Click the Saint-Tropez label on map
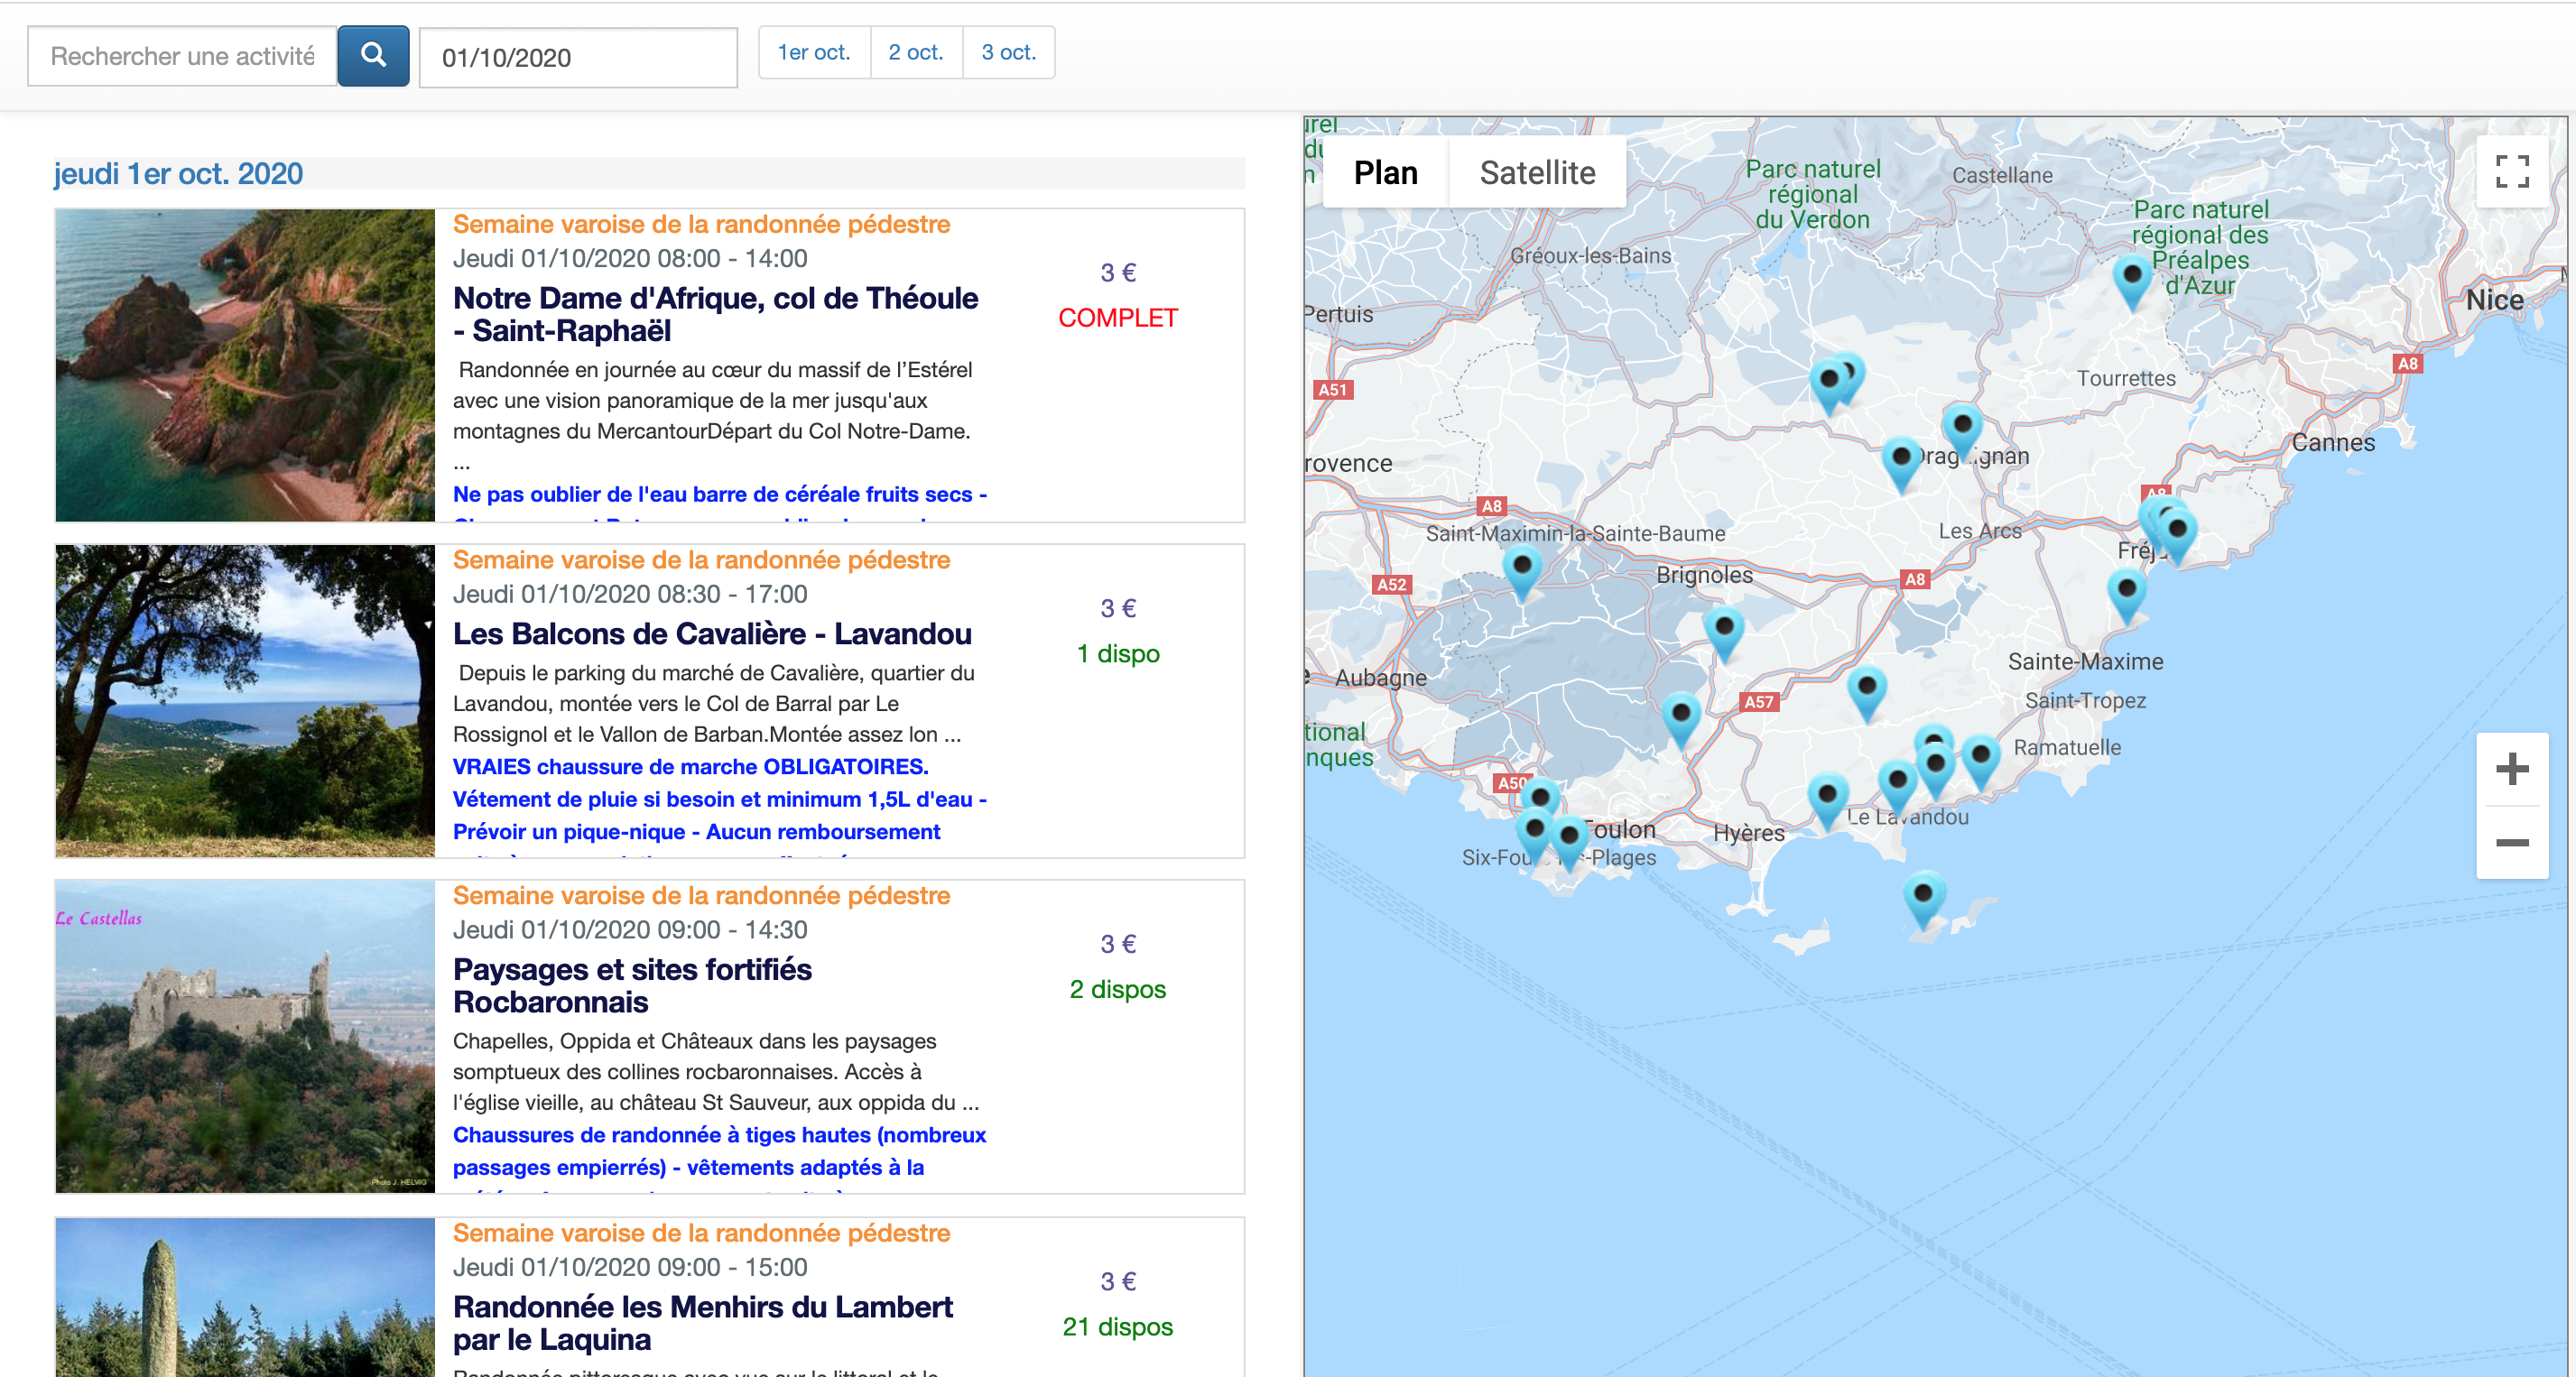 2086,700
